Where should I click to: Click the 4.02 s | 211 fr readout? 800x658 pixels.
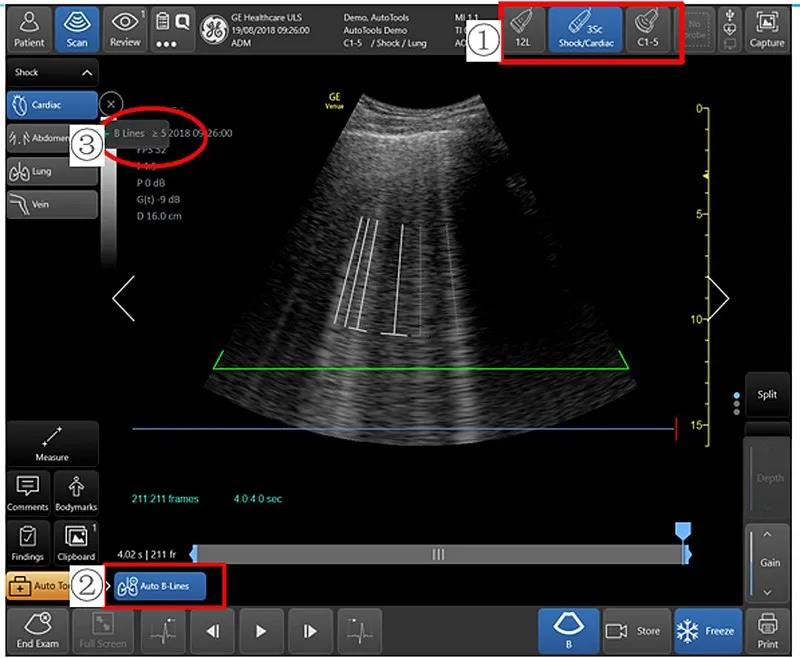tap(146, 554)
